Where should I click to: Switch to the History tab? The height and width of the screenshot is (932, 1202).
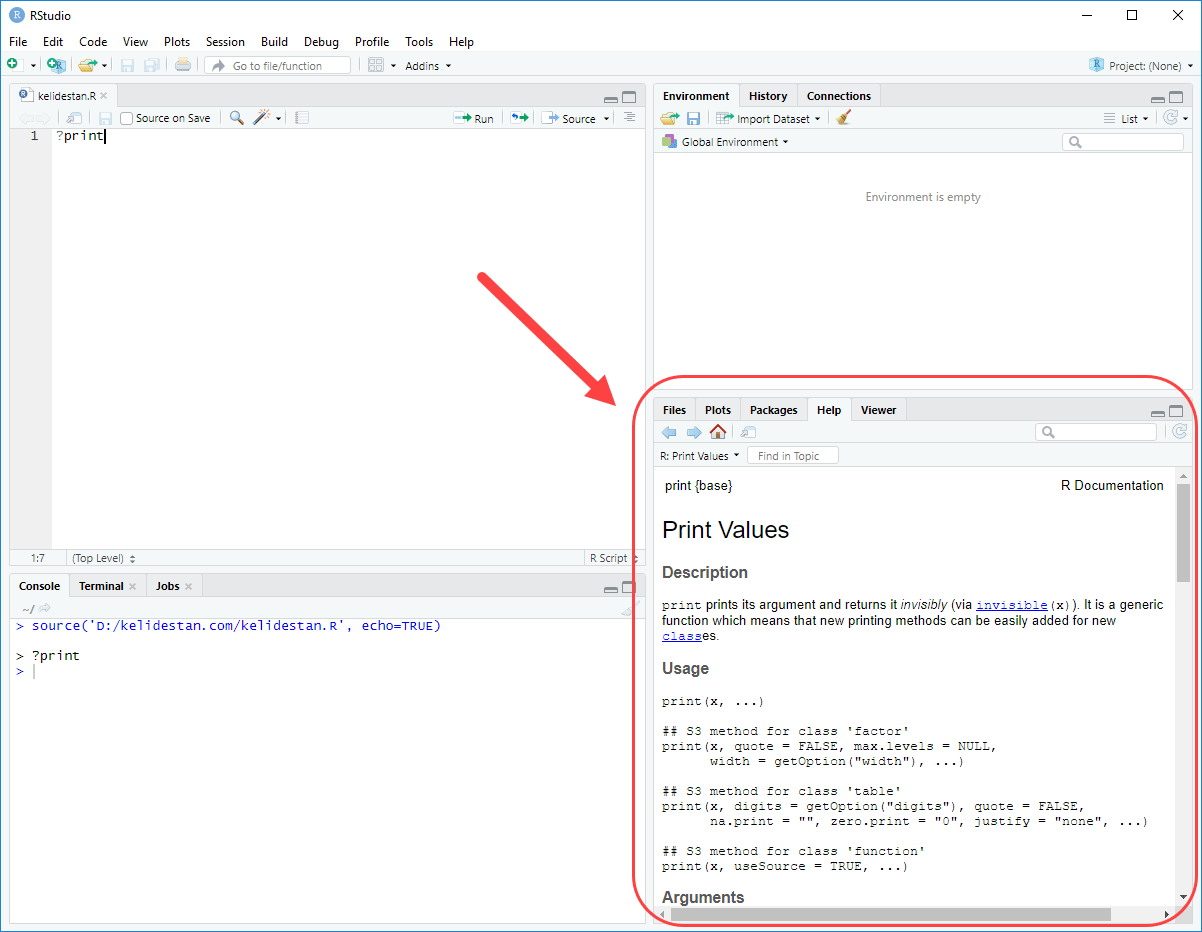(768, 96)
